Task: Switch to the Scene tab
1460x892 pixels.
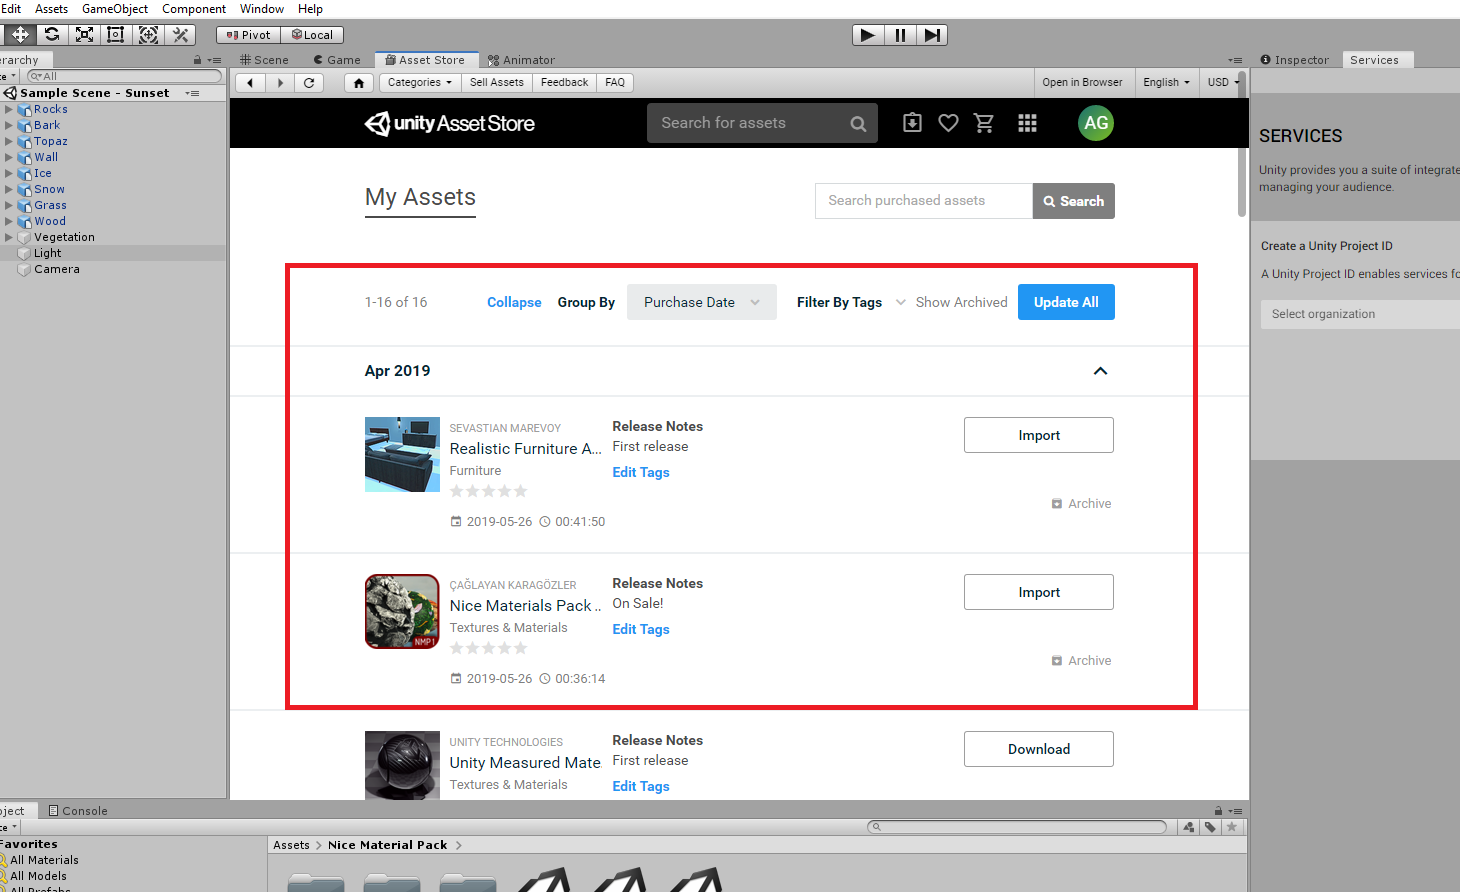Action: coord(264,60)
